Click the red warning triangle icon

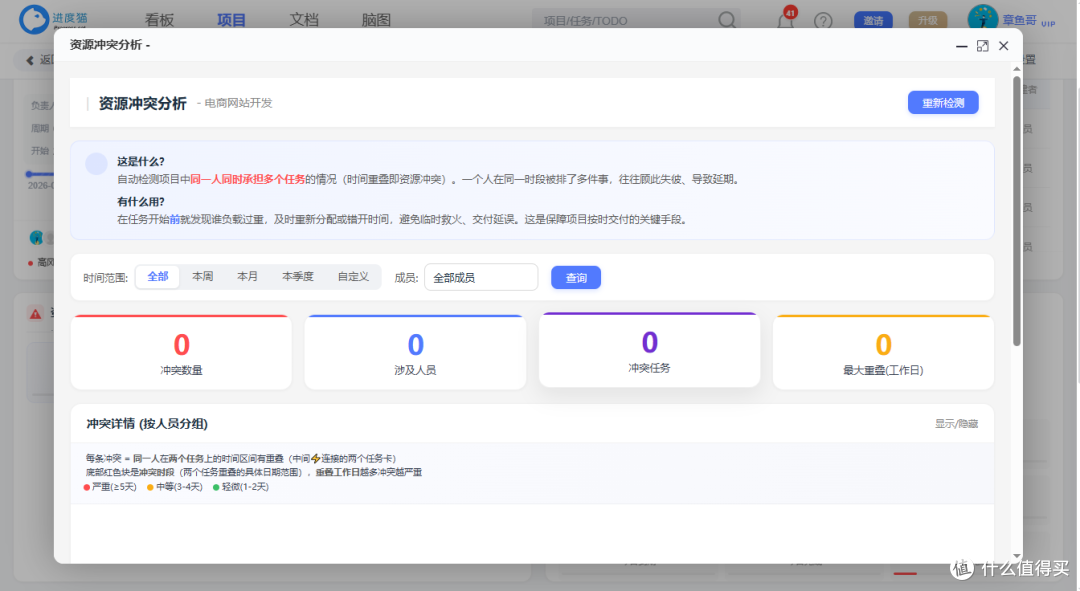click(36, 313)
